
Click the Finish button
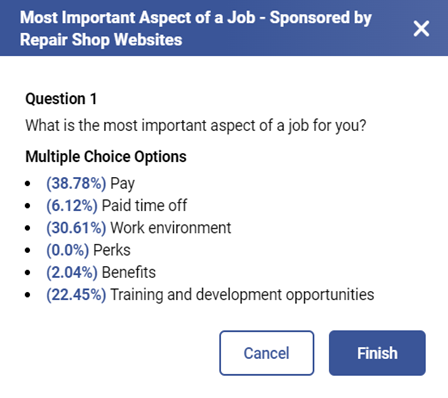(377, 353)
